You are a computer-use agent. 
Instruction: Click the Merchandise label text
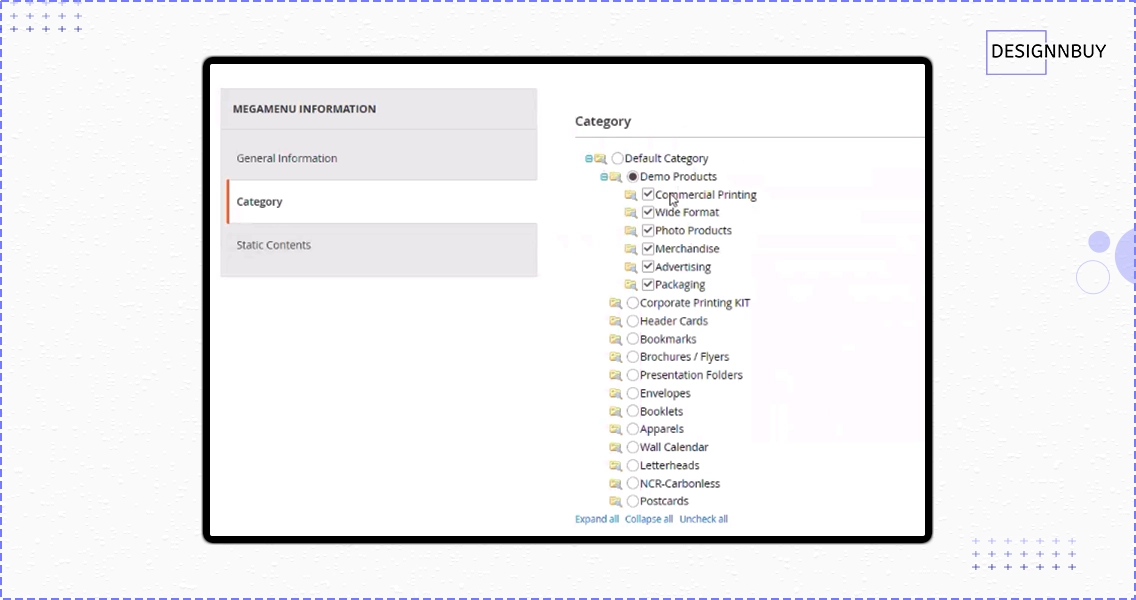pos(687,249)
